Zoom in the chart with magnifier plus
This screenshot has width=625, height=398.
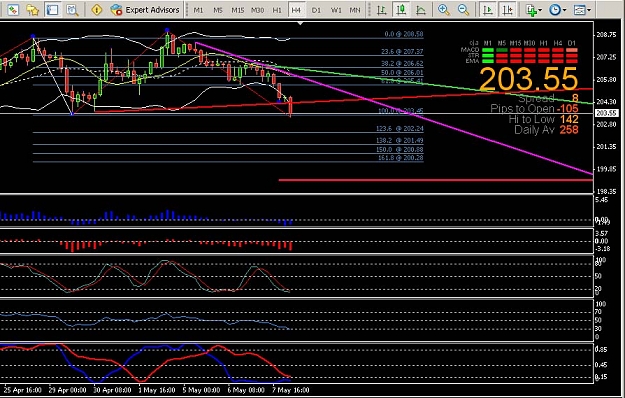click(444, 10)
